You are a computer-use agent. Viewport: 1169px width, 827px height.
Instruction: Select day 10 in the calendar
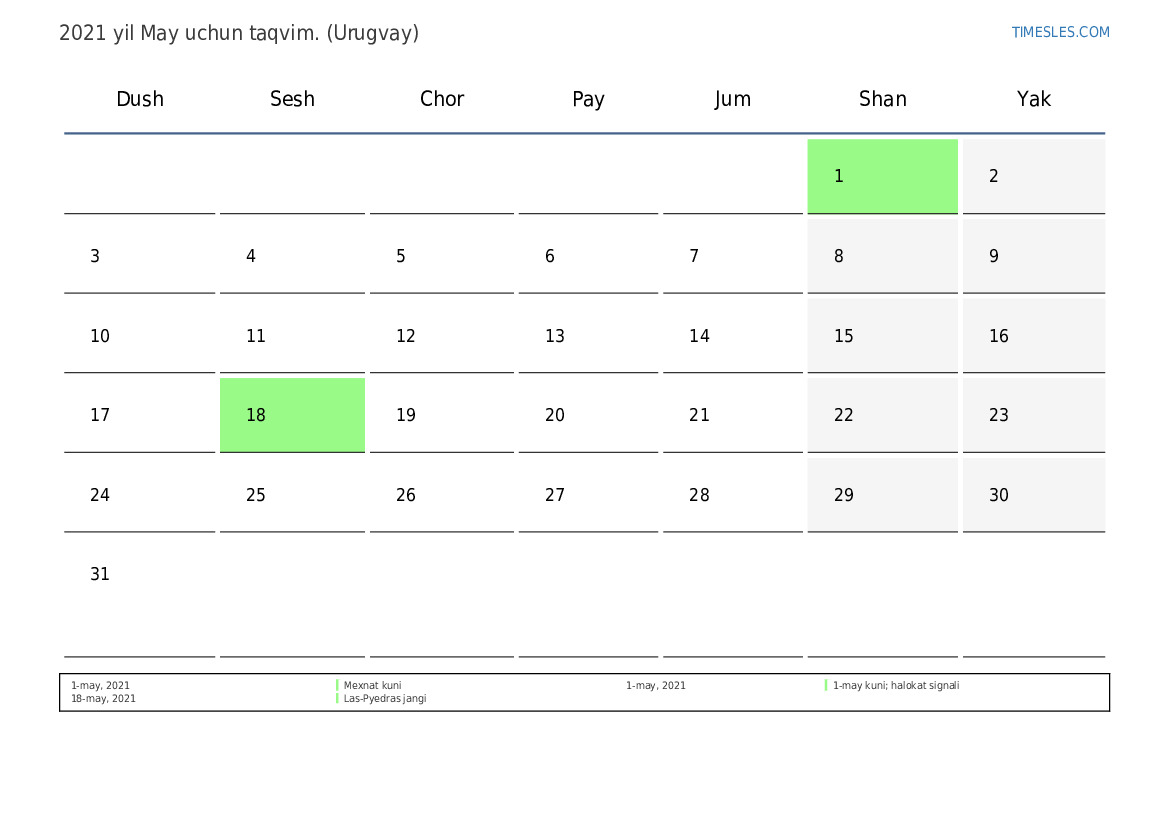coord(139,336)
